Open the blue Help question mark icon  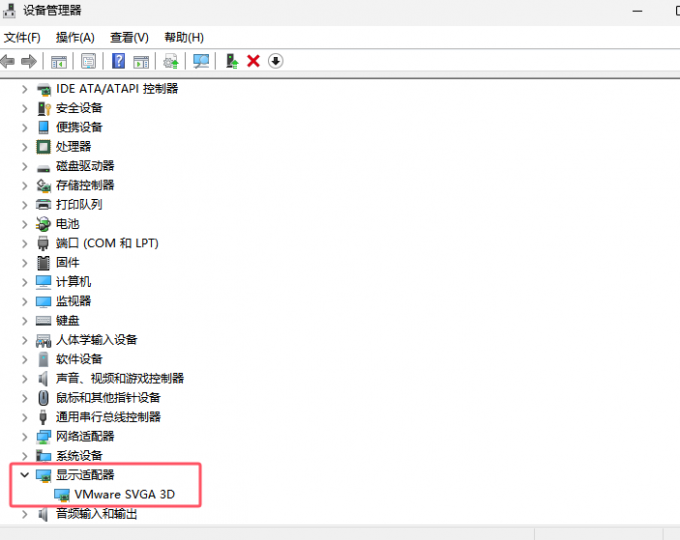(x=118, y=61)
